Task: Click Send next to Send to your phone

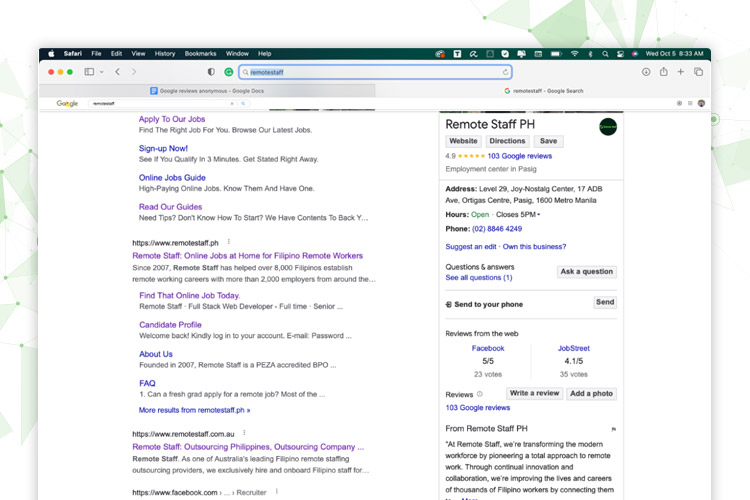Action: pyautogui.click(x=605, y=302)
